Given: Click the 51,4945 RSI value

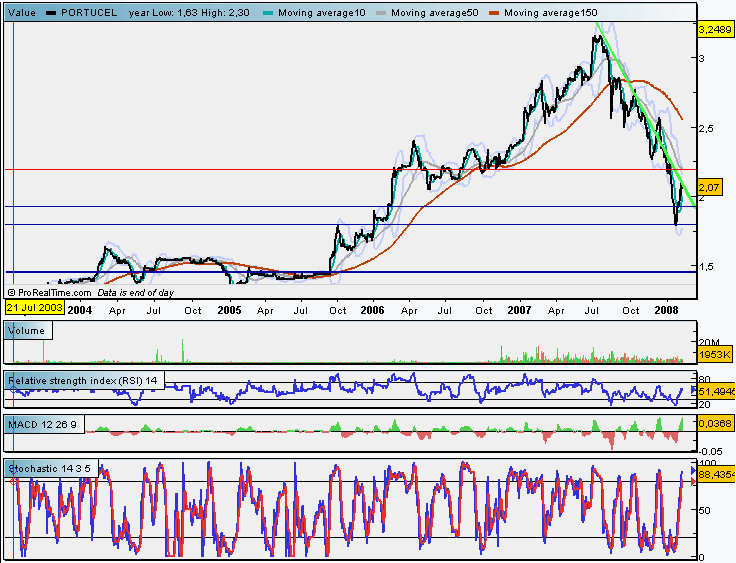Looking at the screenshot, I should [717, 391].
